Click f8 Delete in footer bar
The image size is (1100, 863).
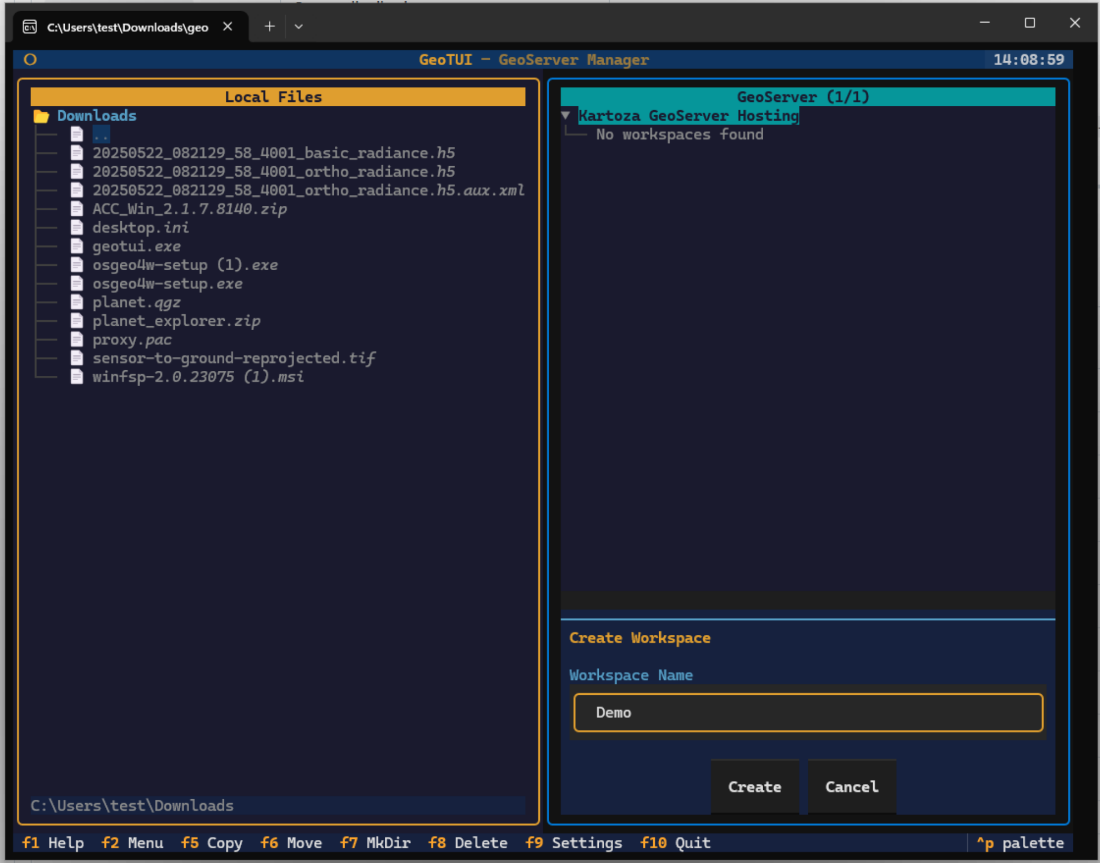click(x=468, y=843)
